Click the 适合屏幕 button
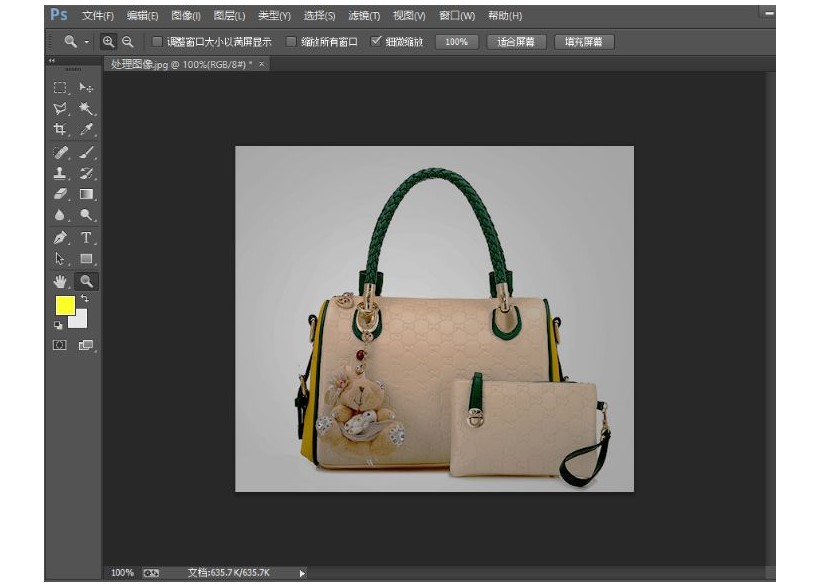The image size is (826, 587). pyautogui.click(x=516, y=42)
